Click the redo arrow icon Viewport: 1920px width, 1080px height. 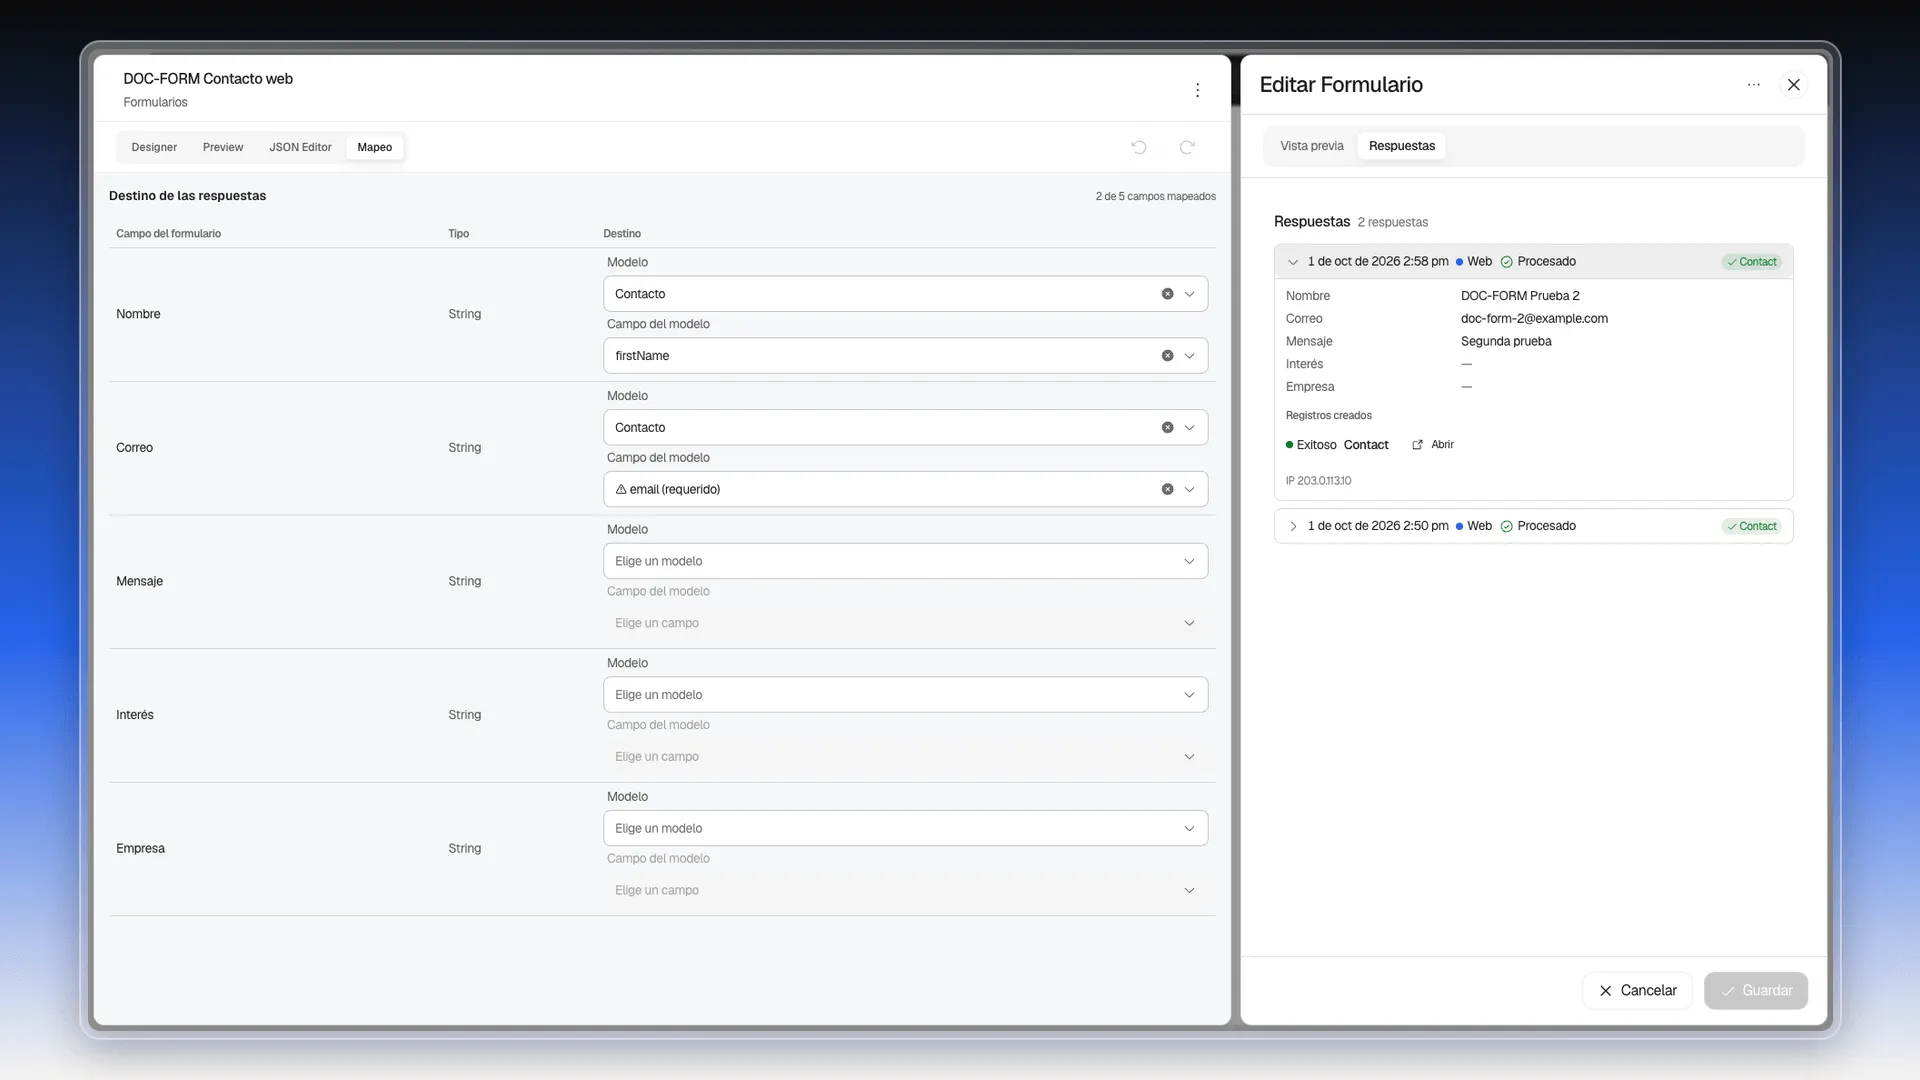(x=1187, y=147)
